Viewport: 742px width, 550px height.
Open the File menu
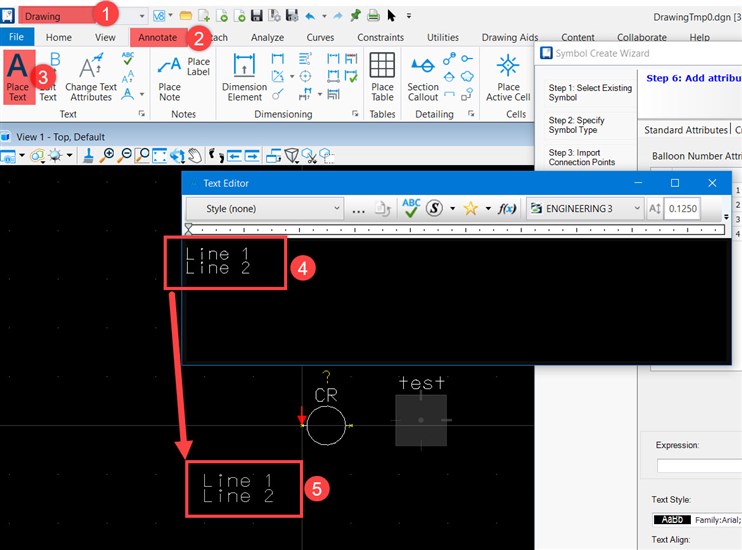(x=16, y=38)
